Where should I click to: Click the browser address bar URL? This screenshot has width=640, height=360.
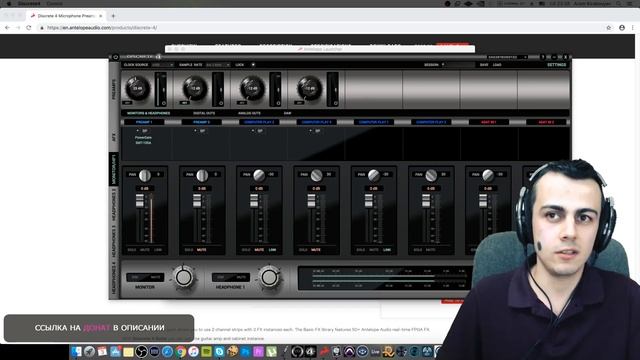102,28
